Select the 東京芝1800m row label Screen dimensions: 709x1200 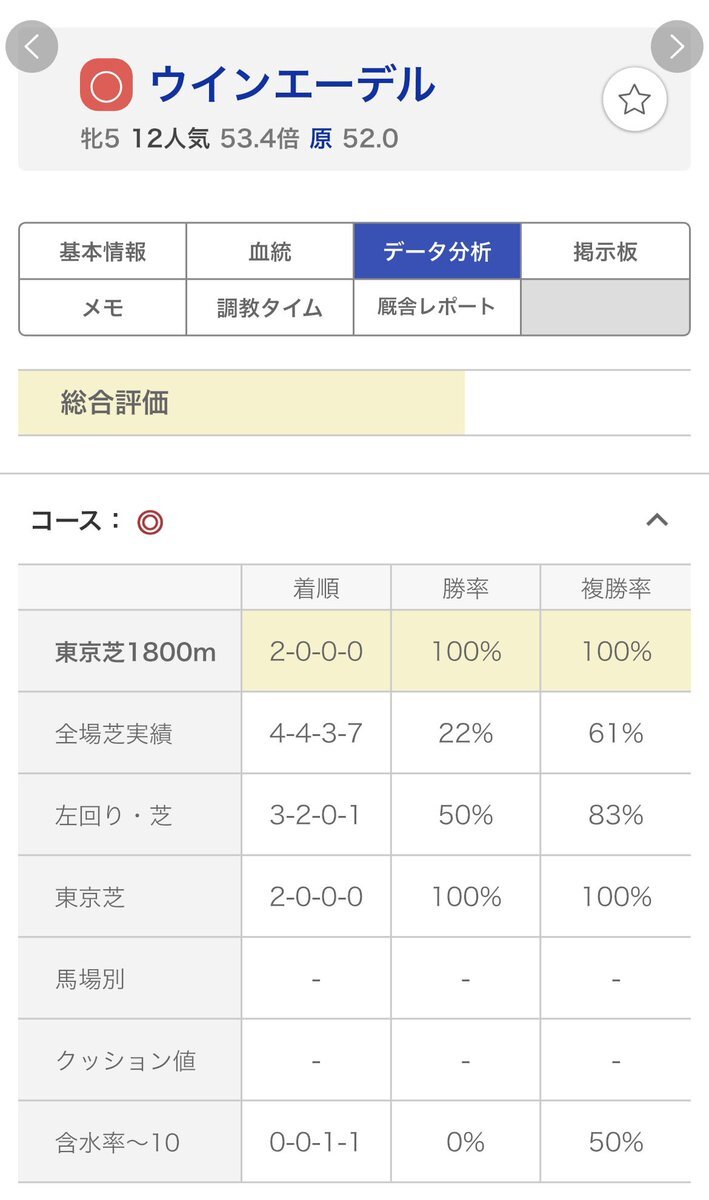[x=135, y=652]
